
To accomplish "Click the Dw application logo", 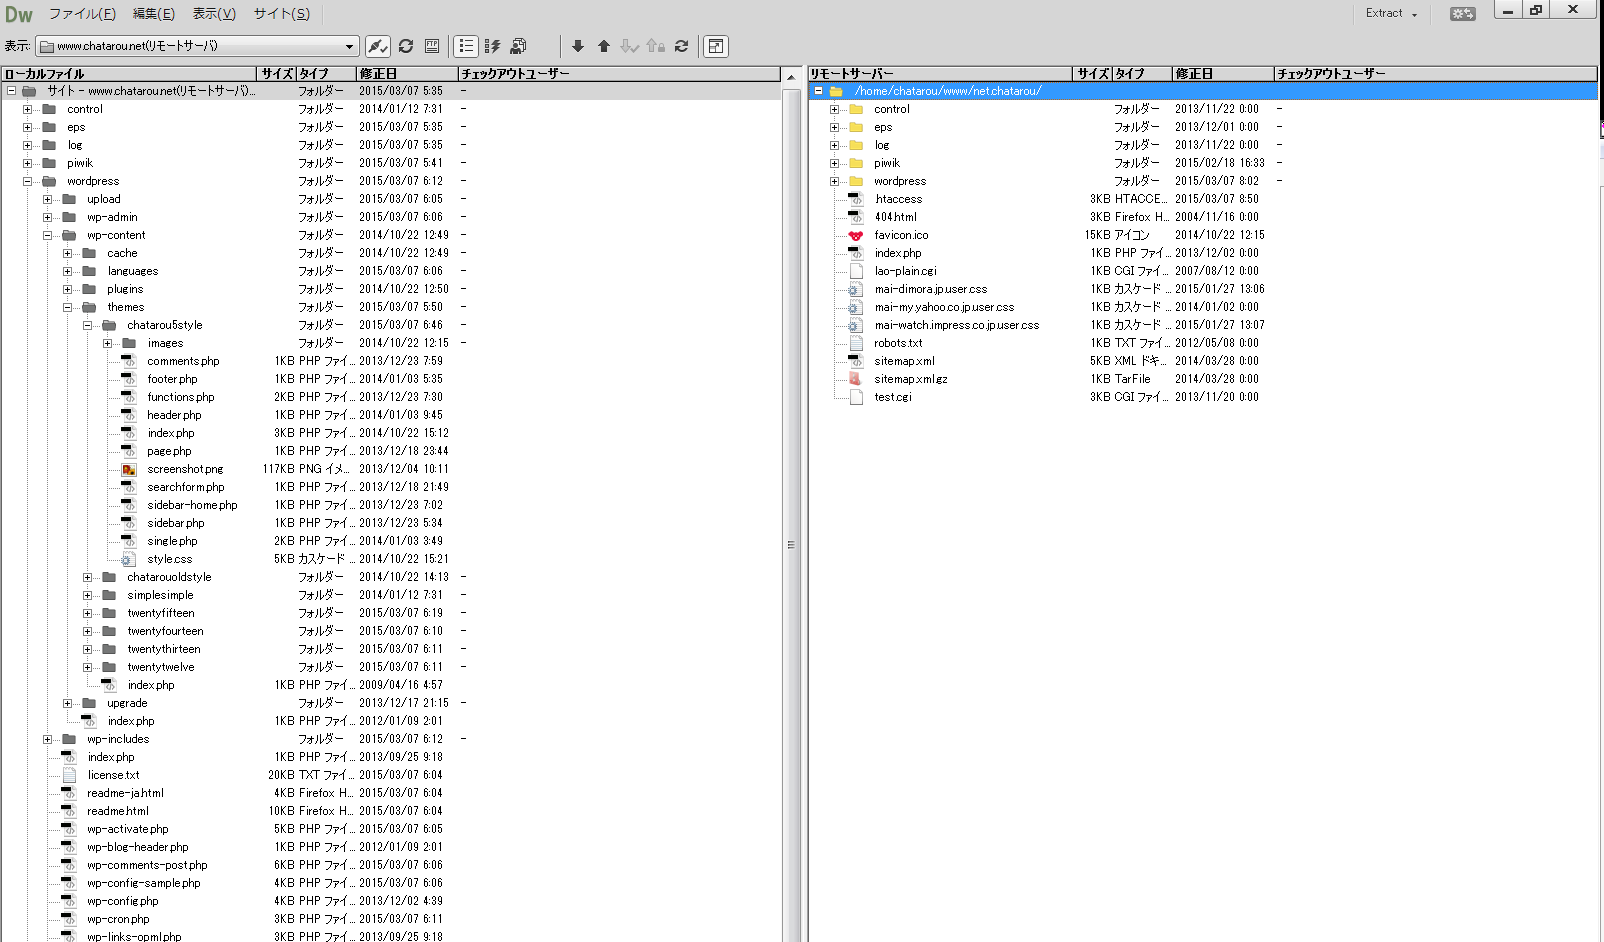I will point(19,14).
